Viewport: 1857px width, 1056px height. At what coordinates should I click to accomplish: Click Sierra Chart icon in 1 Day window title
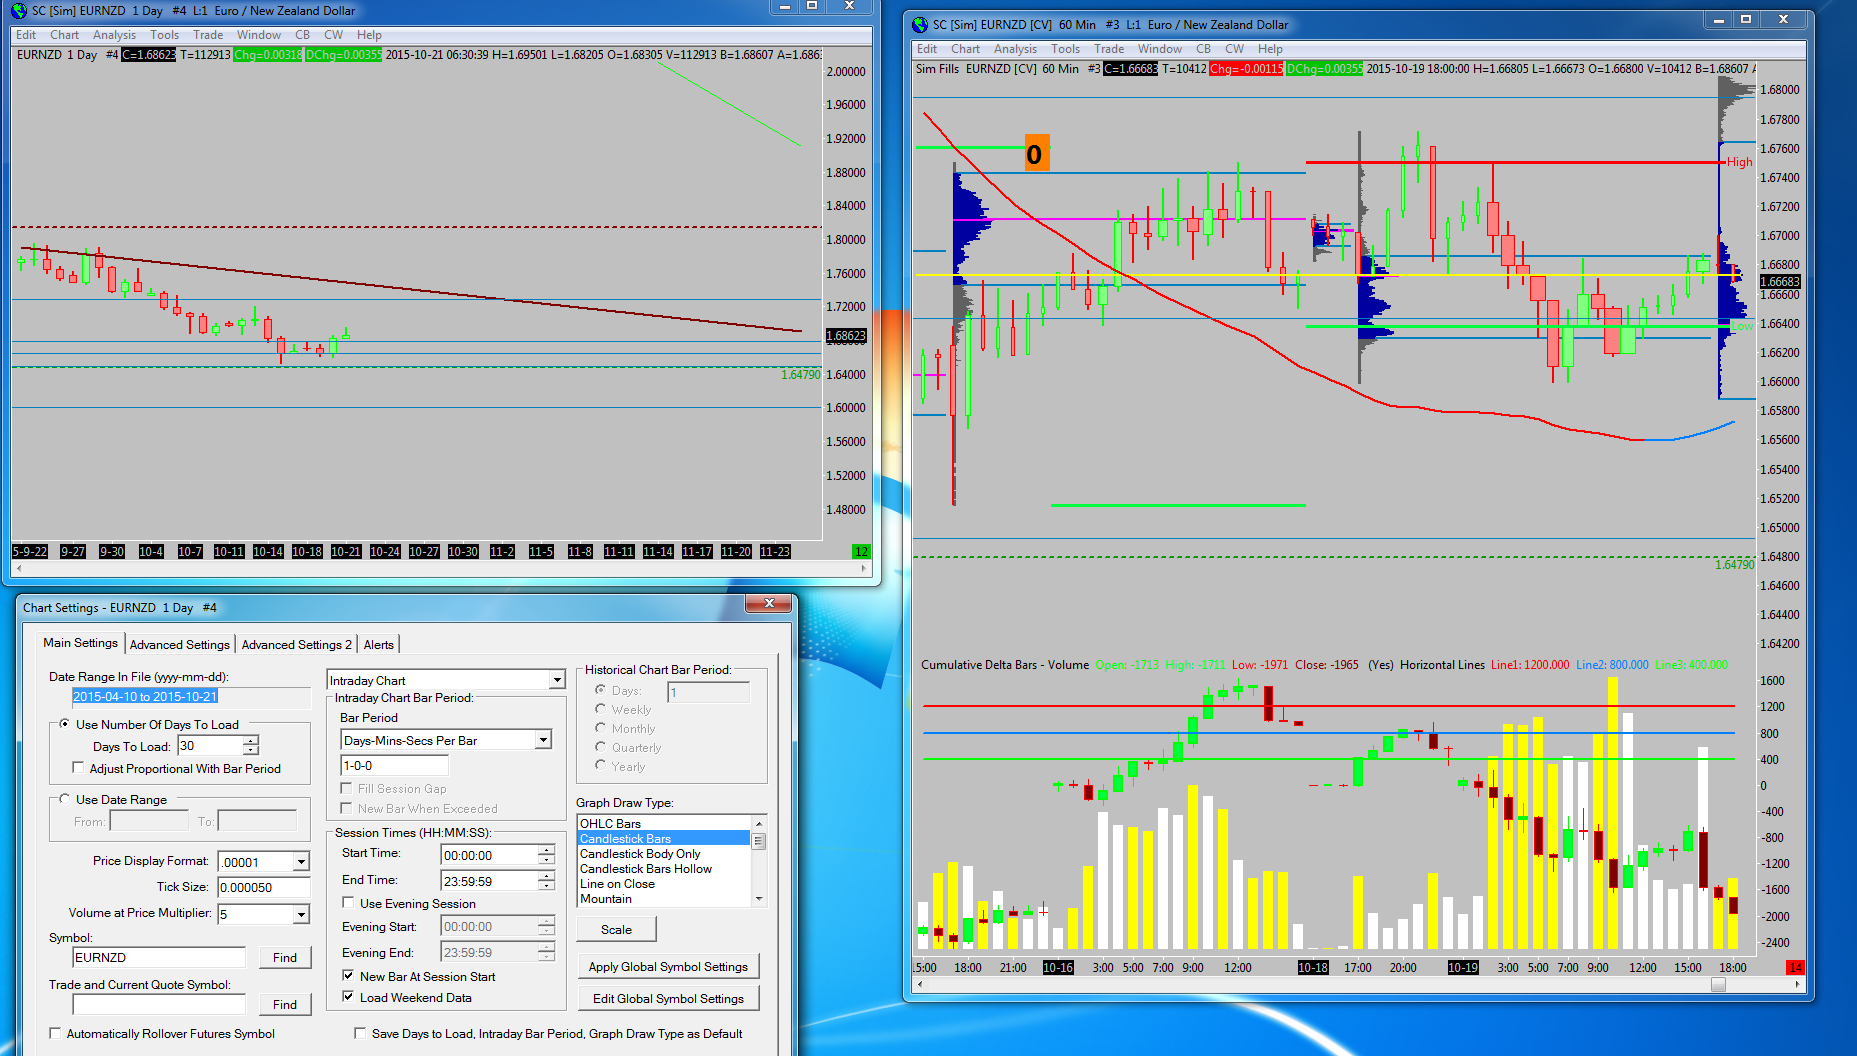click(19, 10)
